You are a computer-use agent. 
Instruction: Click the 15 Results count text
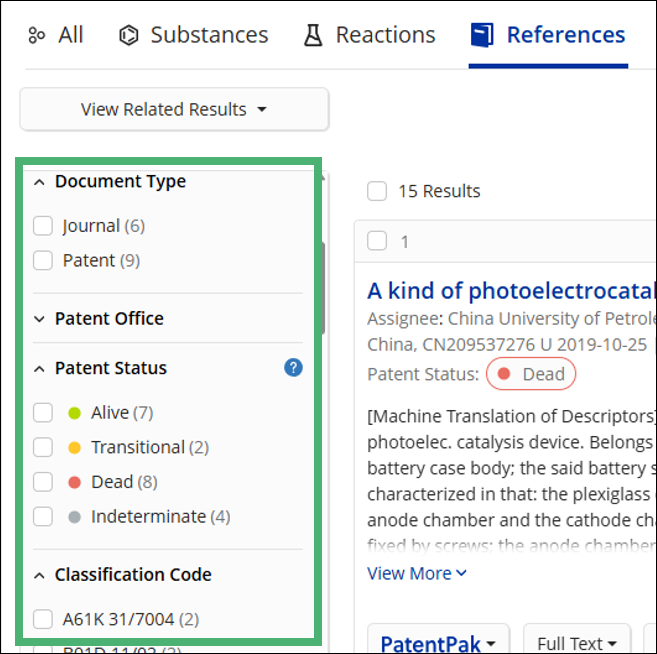439,191
